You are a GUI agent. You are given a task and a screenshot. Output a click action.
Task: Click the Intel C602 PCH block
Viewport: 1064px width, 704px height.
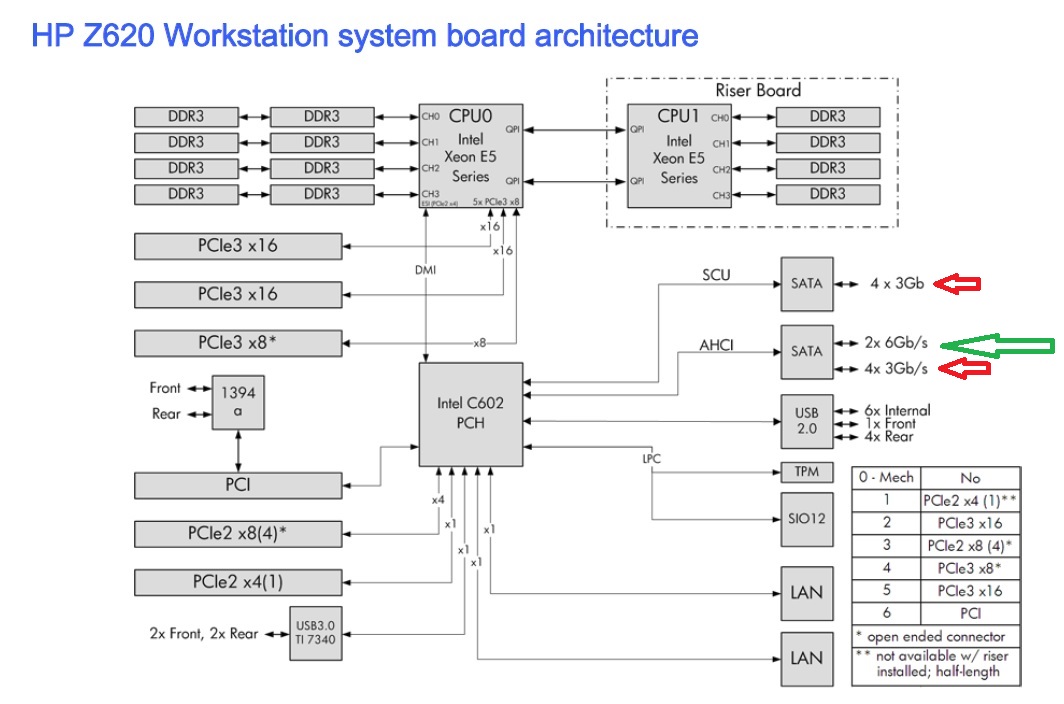tap(471, 414)
